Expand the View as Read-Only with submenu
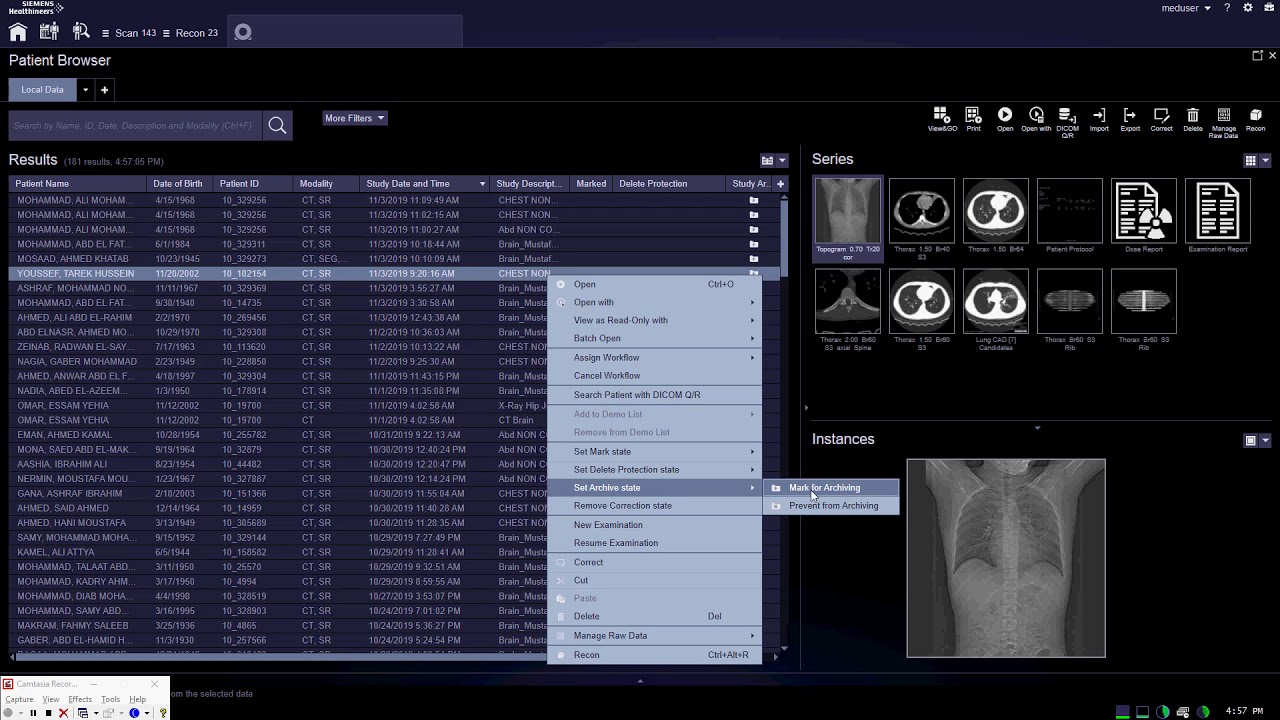Screen dimensions: 1280x720 click(x=655, y=320)
